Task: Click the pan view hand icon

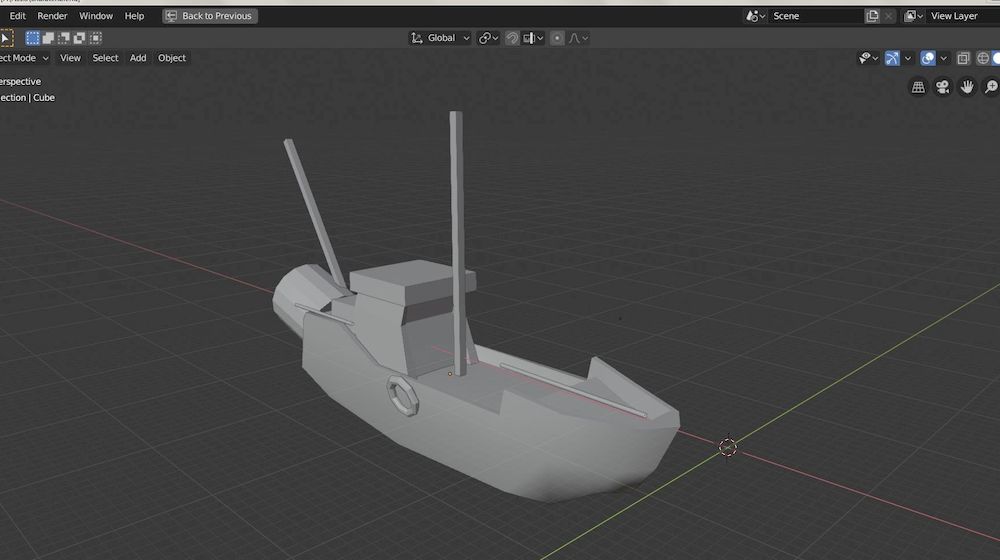Action: click(967, 88)
